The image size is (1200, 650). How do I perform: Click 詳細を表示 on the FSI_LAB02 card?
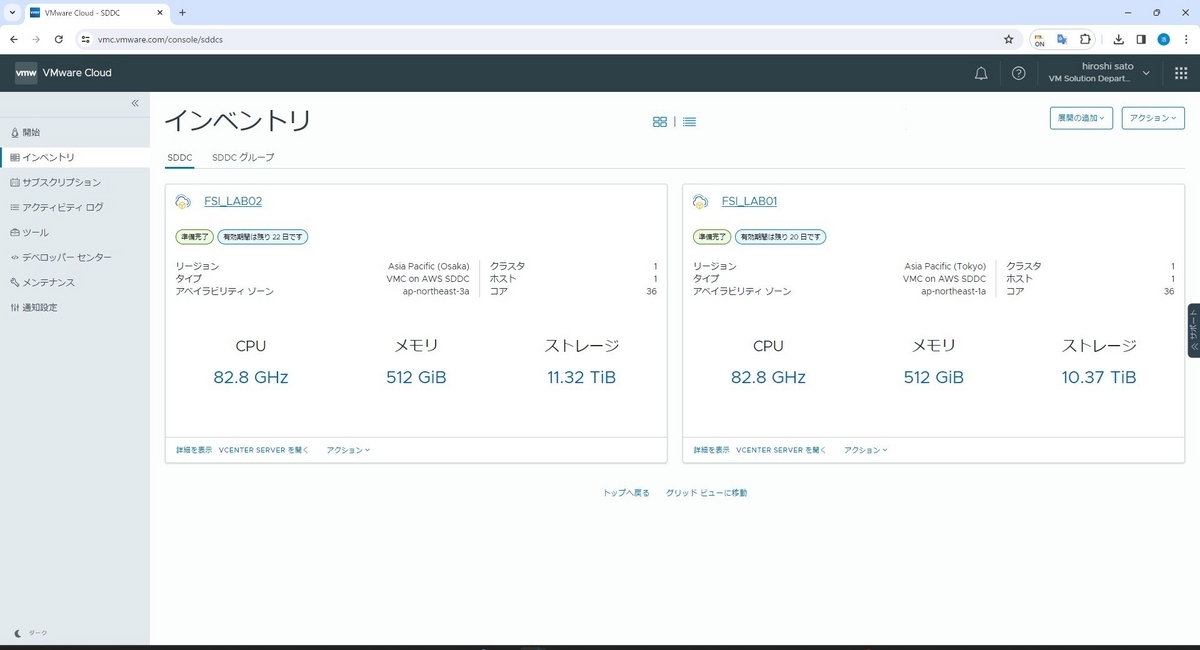coord(194,450)
